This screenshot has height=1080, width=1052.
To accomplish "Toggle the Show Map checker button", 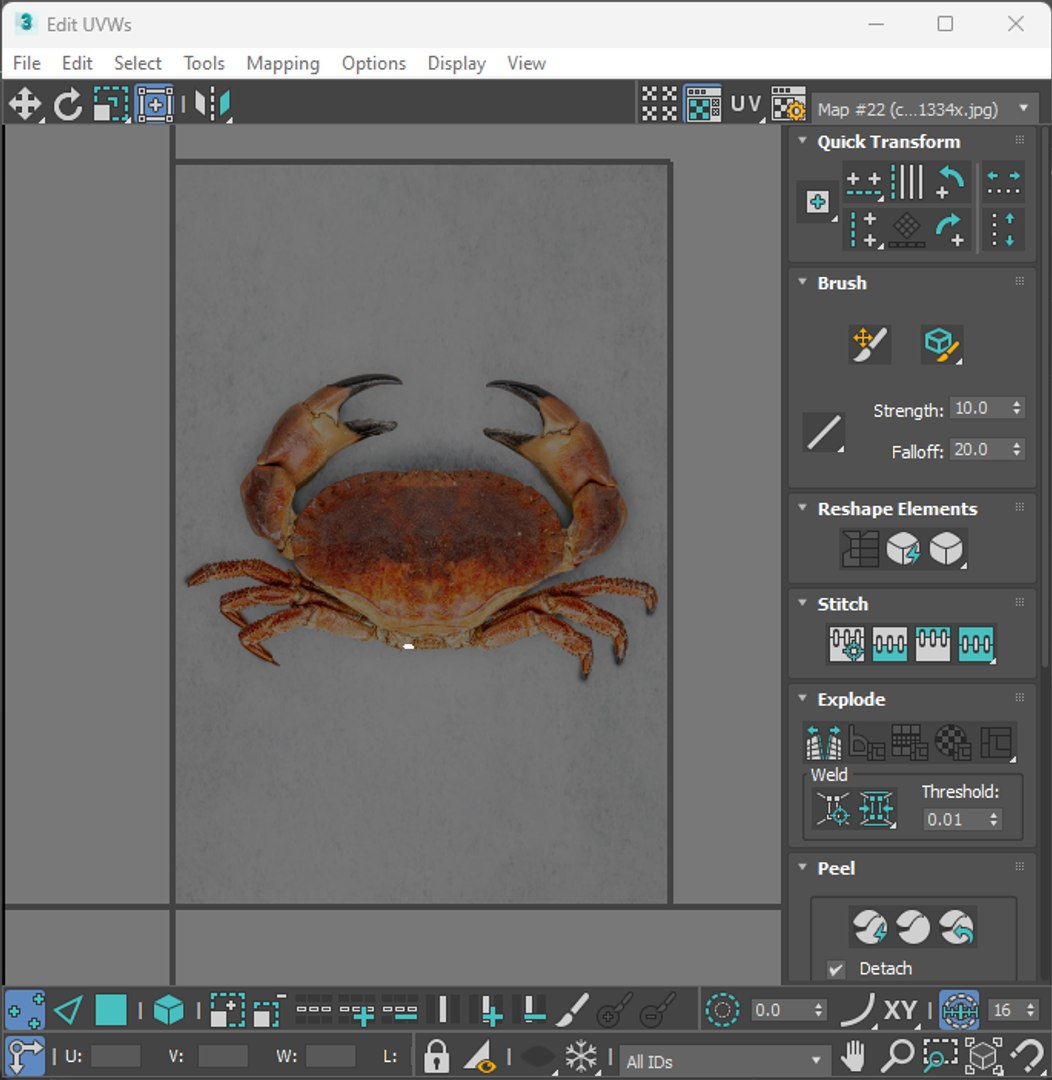I will pyautogui.click(x=703, y=105).
